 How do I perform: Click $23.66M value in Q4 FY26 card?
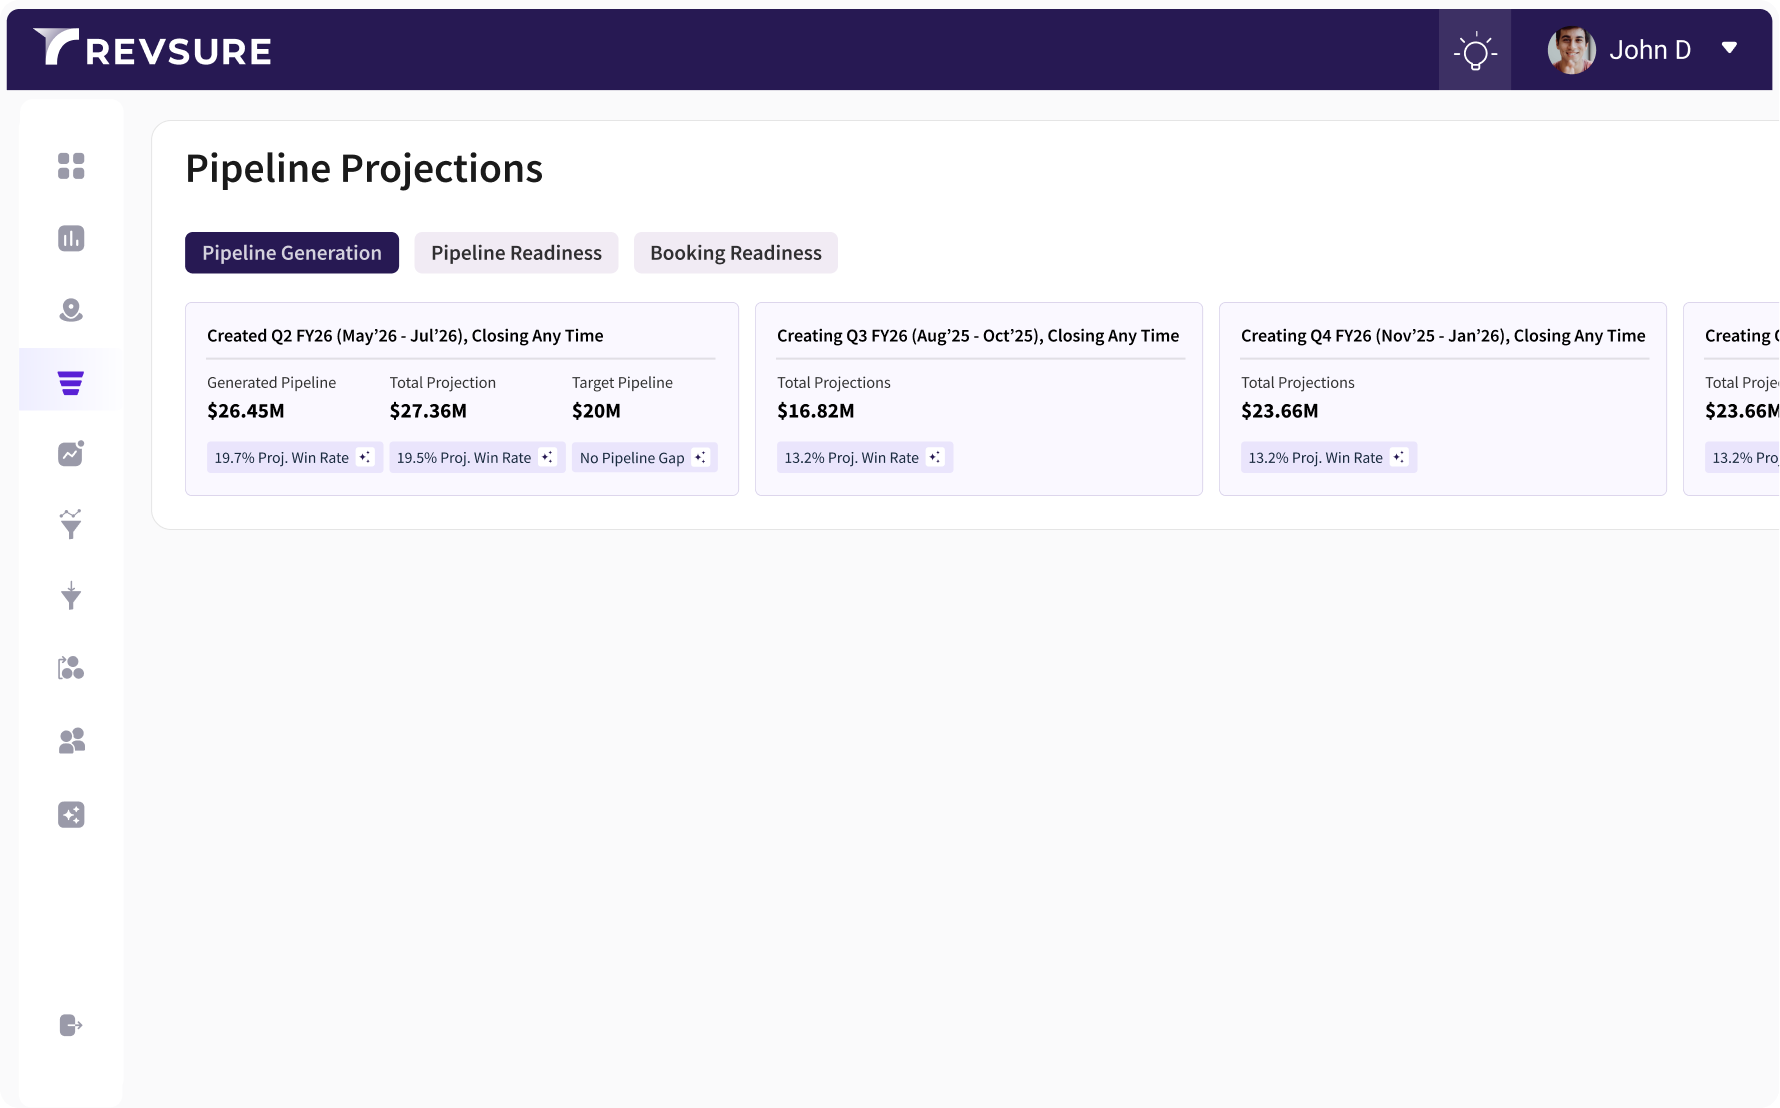pyautogui.click(x=1280, y=411)
